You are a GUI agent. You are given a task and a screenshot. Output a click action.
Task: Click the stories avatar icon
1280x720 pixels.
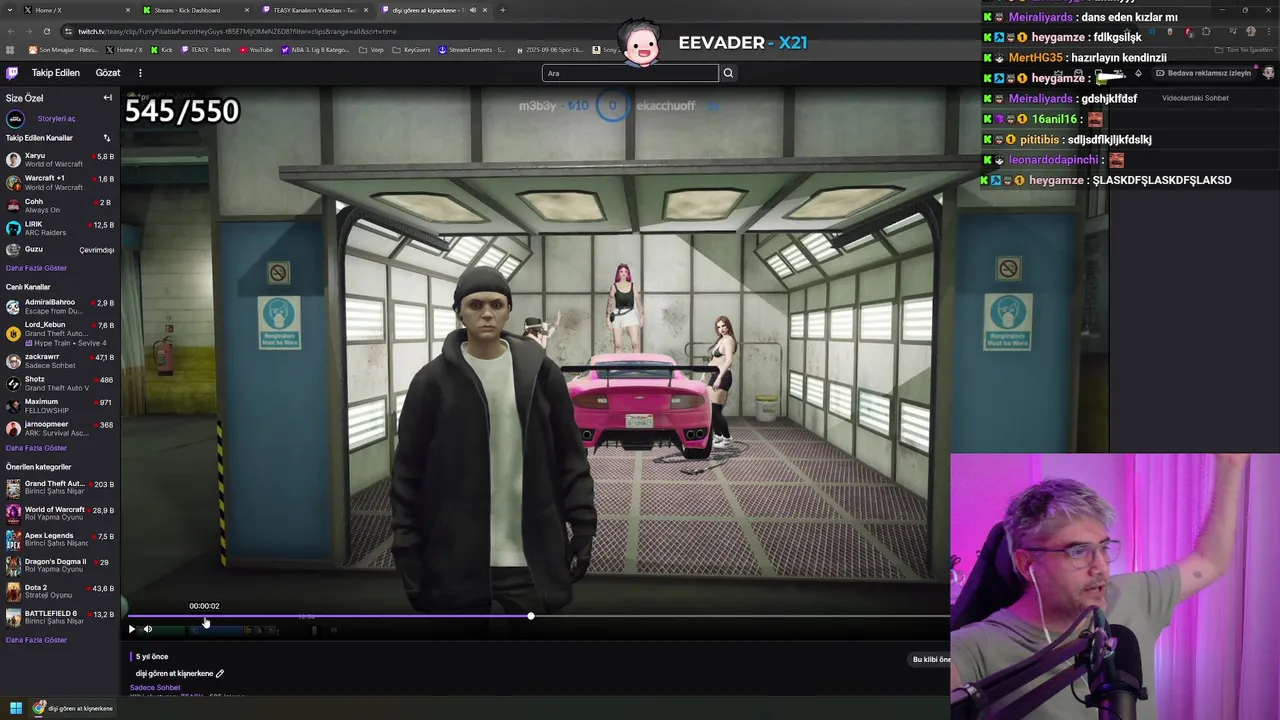coord(15,119)
